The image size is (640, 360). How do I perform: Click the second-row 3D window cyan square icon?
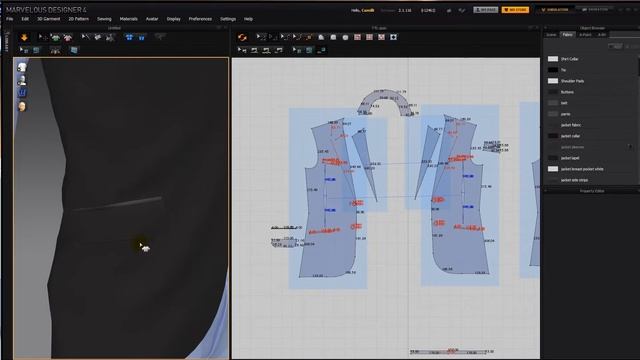[74, 50]
